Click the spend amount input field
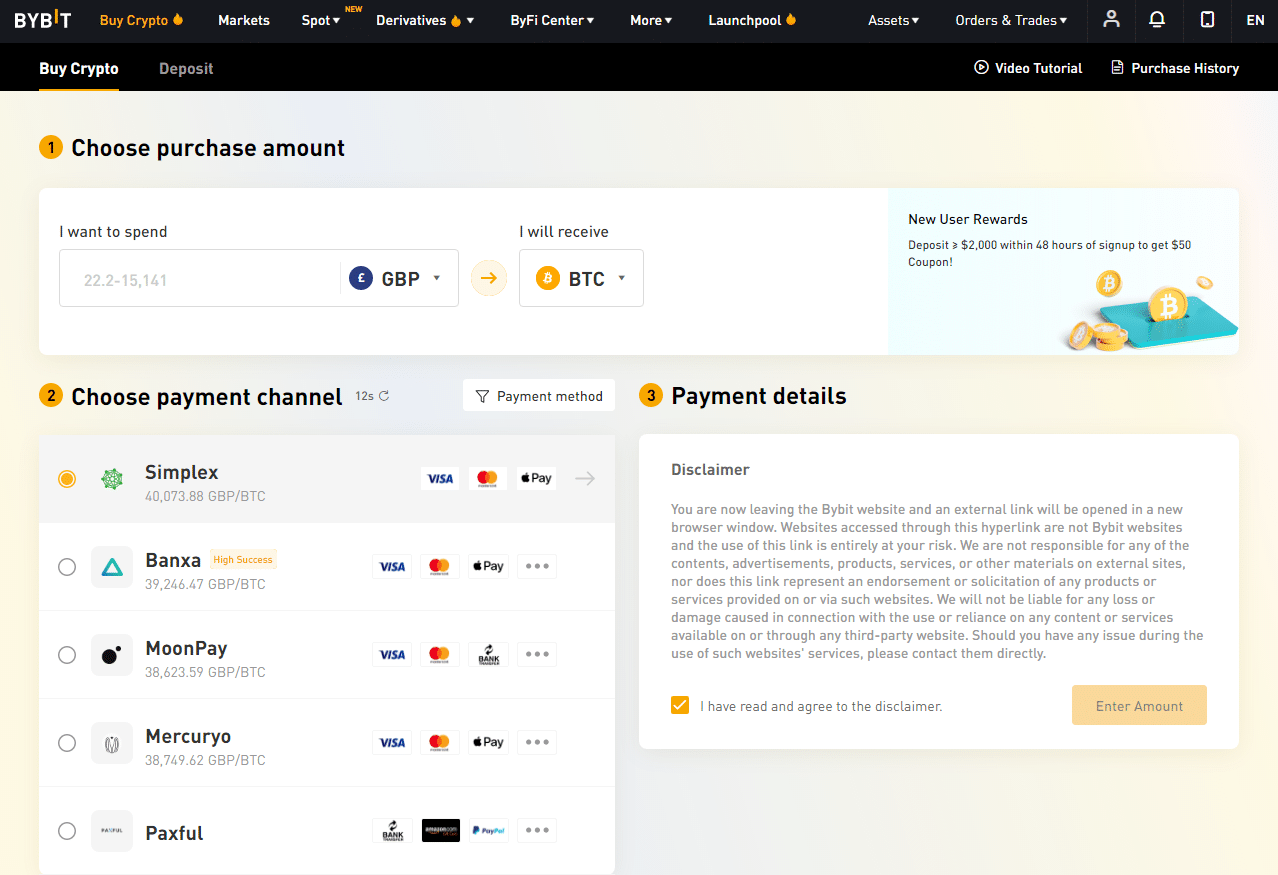Screen dimensions: 1278x875 200,279
